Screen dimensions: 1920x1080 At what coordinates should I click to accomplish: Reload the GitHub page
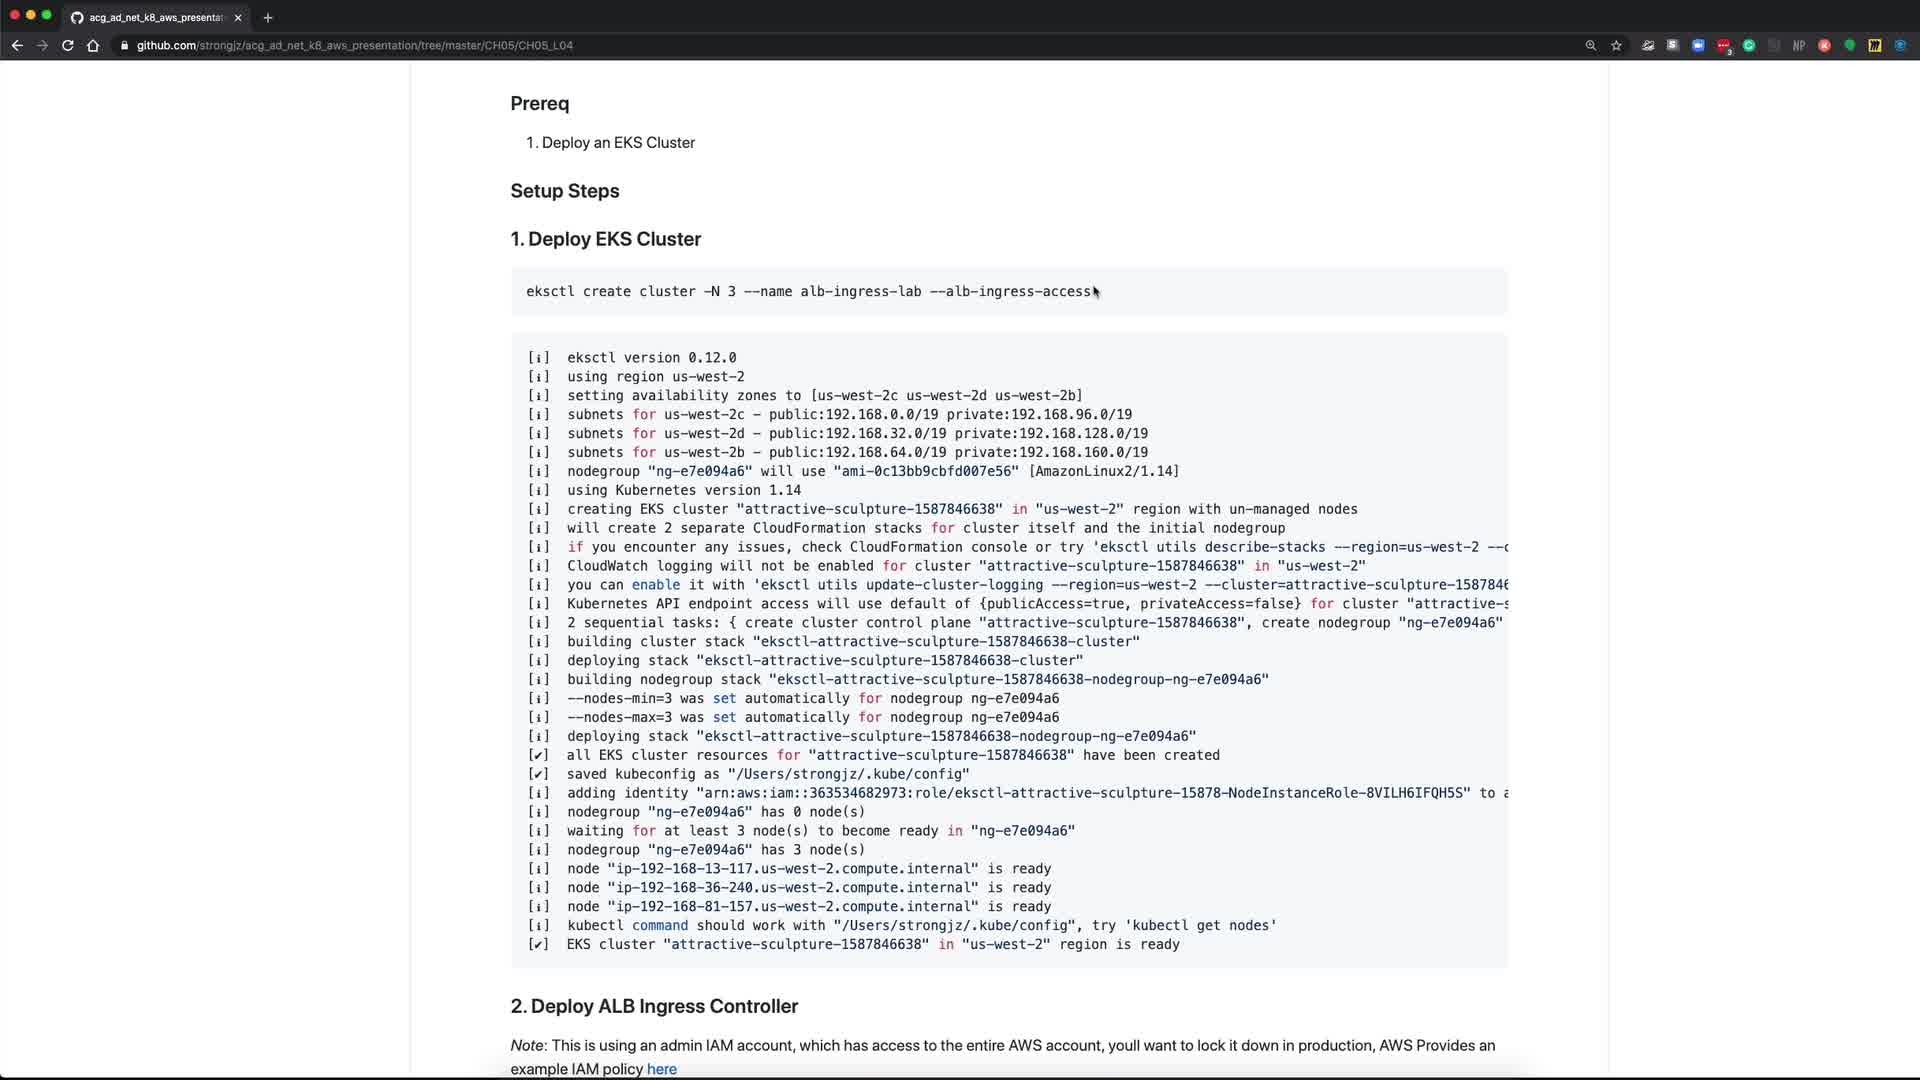[67, 45]
